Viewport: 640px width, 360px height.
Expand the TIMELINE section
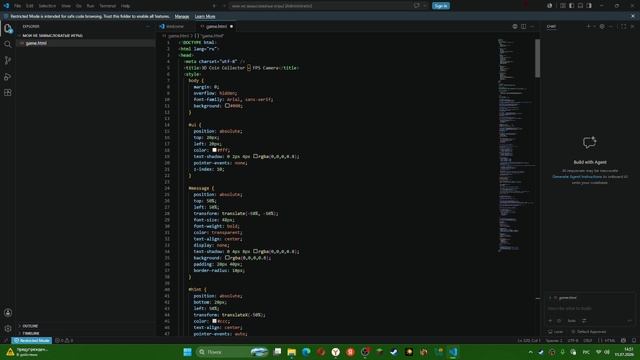86,333
